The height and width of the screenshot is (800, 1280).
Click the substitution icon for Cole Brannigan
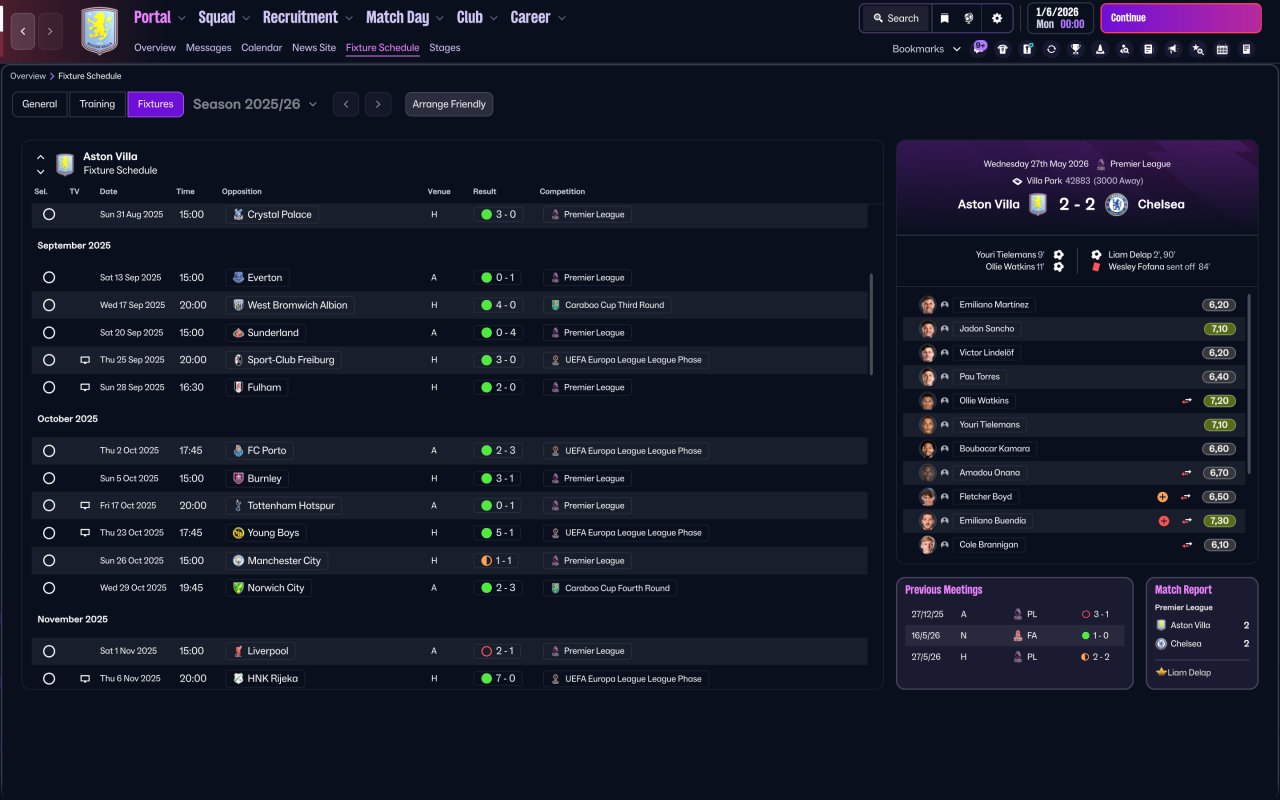click(1187, 545)
